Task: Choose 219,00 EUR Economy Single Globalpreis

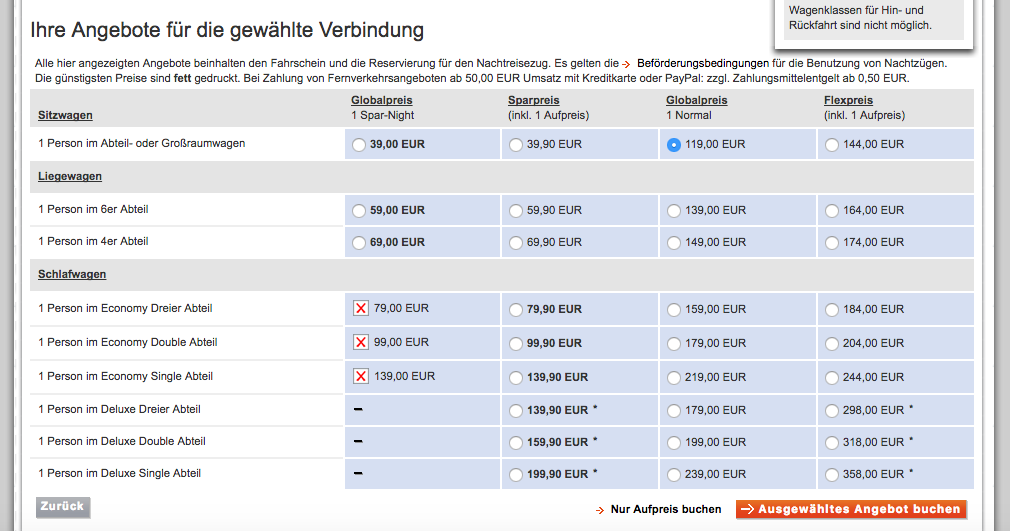Action: pyautogui.click(x=674, y=377)
